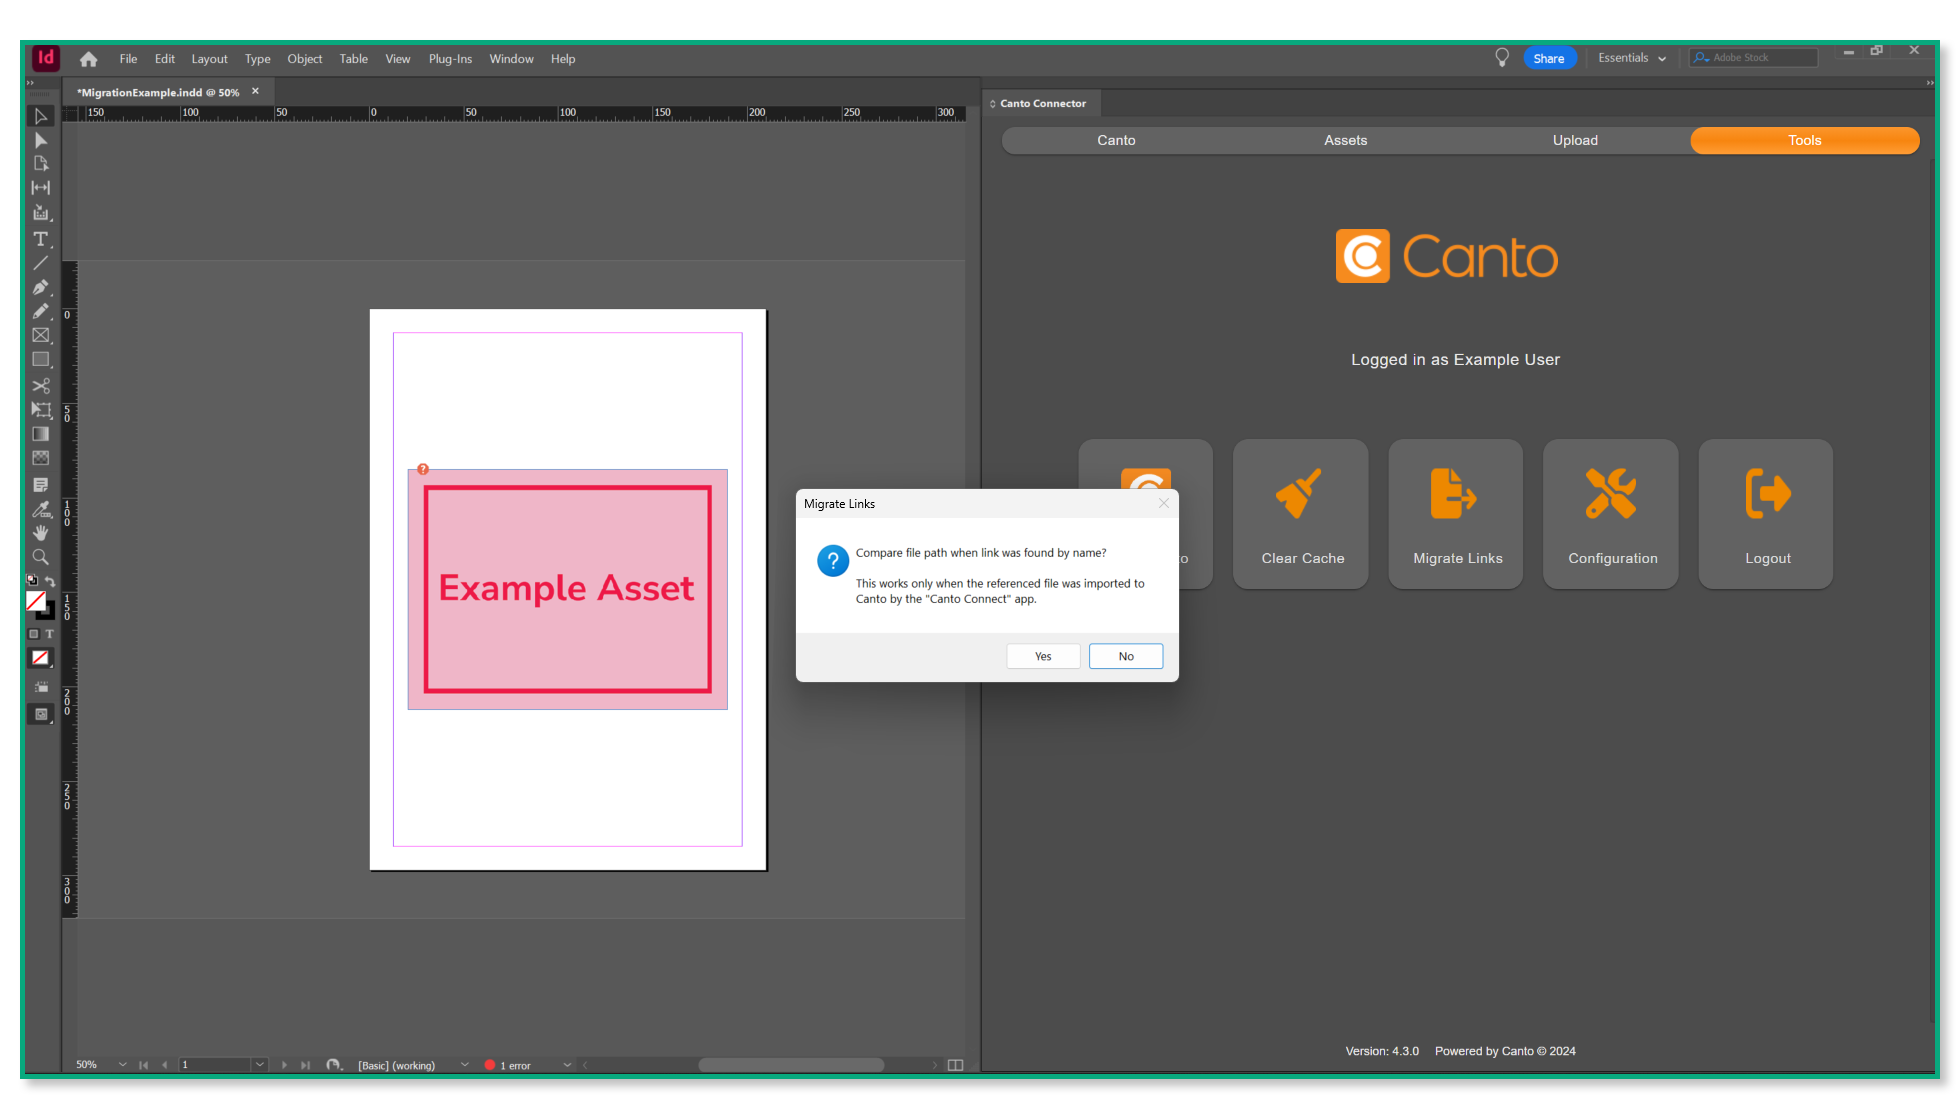Open the Essentials workspace dropdown
This screenshot has width=1960, height=1120.
tap(1631, 58)
